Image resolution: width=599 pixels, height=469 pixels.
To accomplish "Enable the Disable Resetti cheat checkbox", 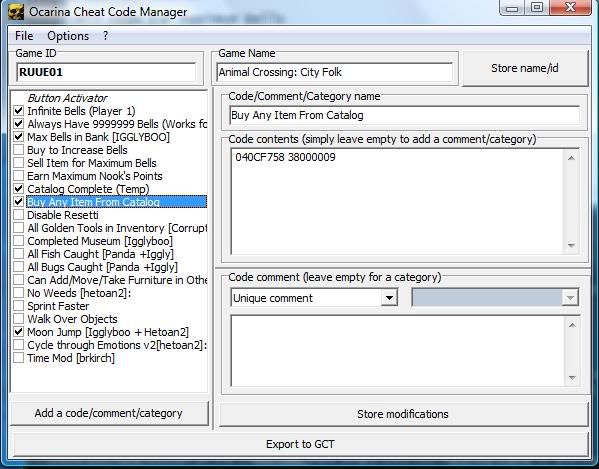I will pyautogui.click(x=18, y=215).
